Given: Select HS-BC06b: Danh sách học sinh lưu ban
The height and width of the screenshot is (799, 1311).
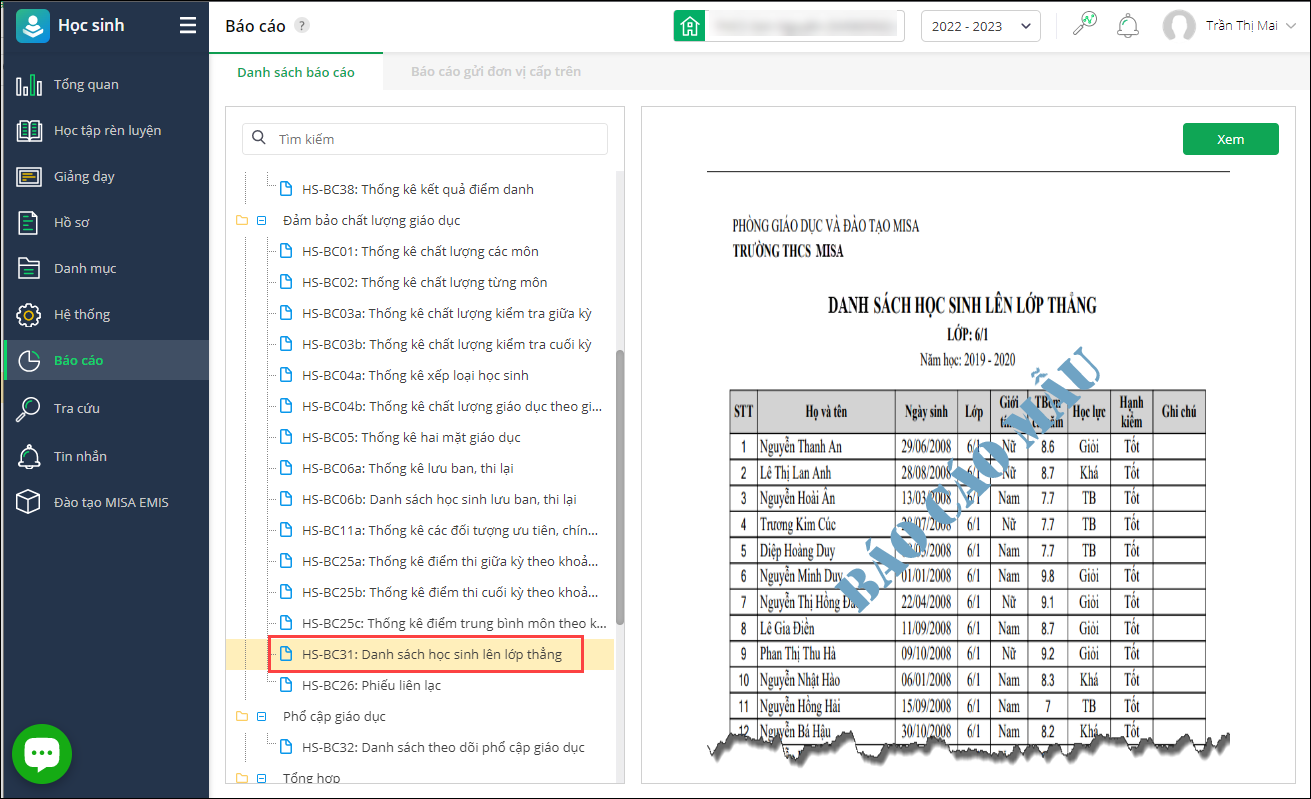Looking at the screenshot, I should tap(439, 500).
